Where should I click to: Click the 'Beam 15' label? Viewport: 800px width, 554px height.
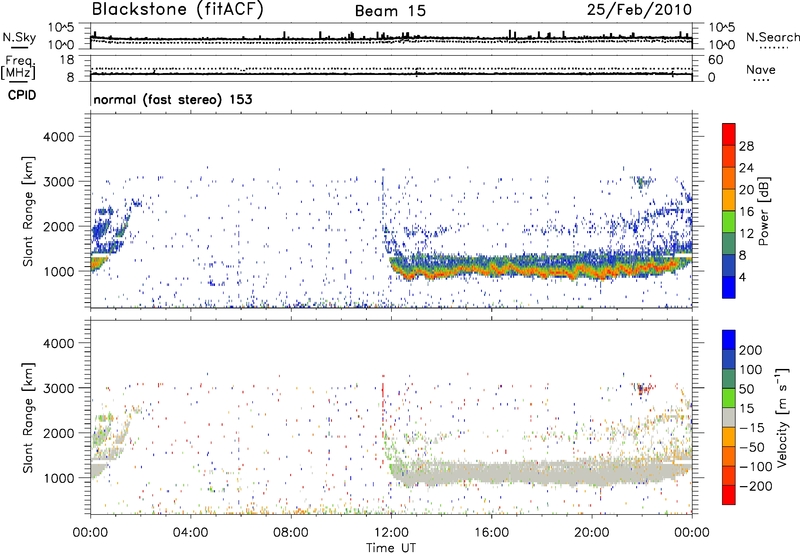coord(390,11)
